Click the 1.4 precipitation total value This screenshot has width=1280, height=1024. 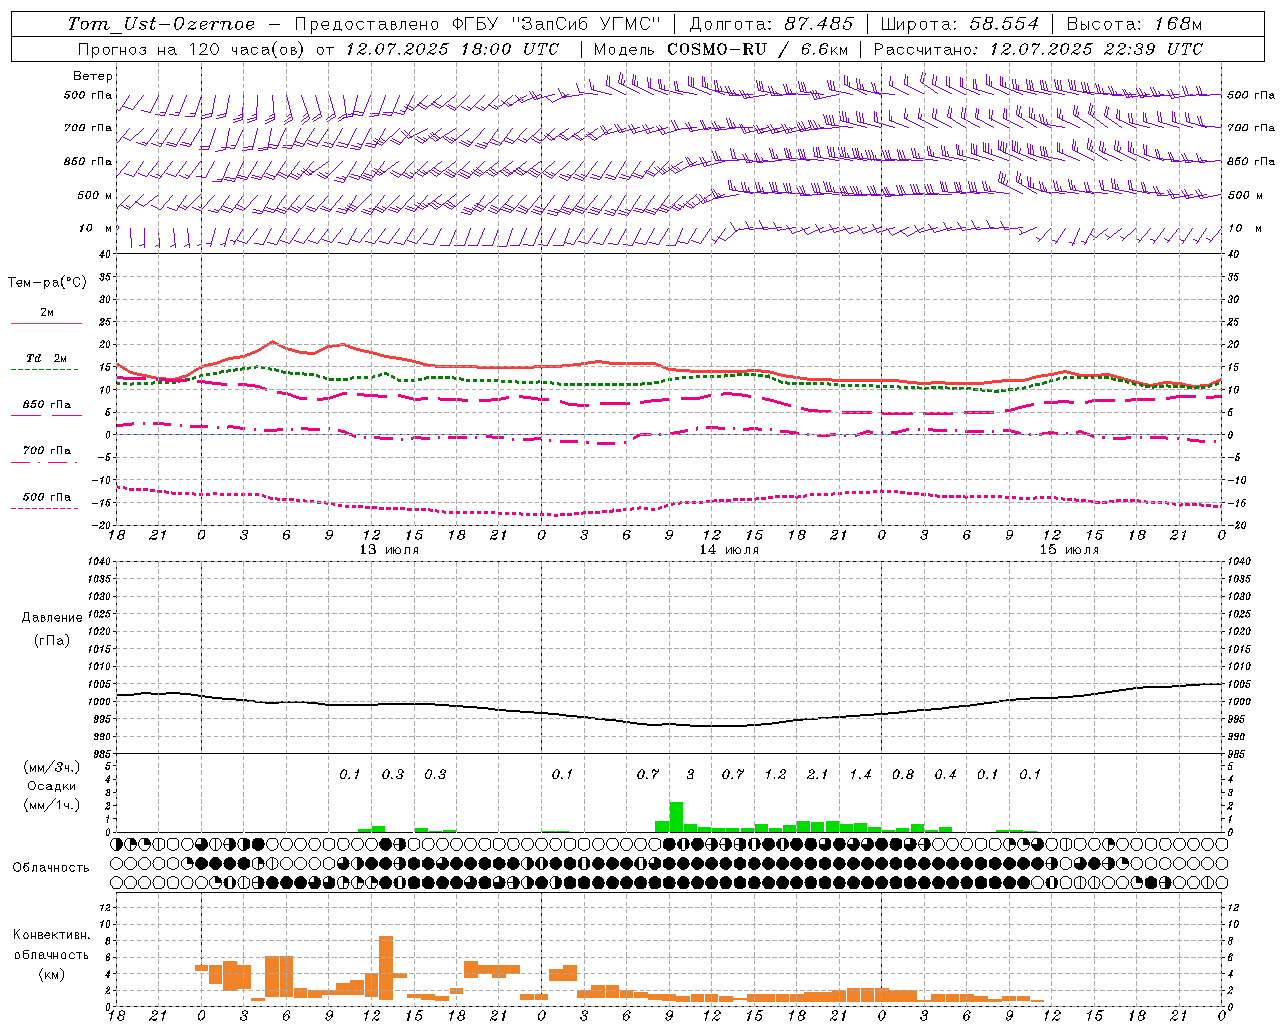coord(860,774)
